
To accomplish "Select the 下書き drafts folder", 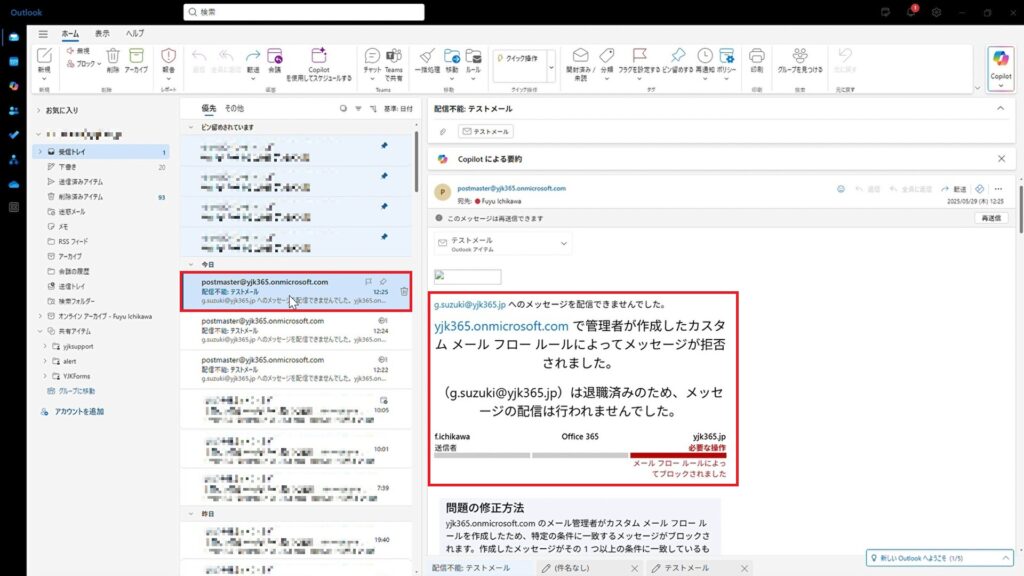I will pos(101,167).
